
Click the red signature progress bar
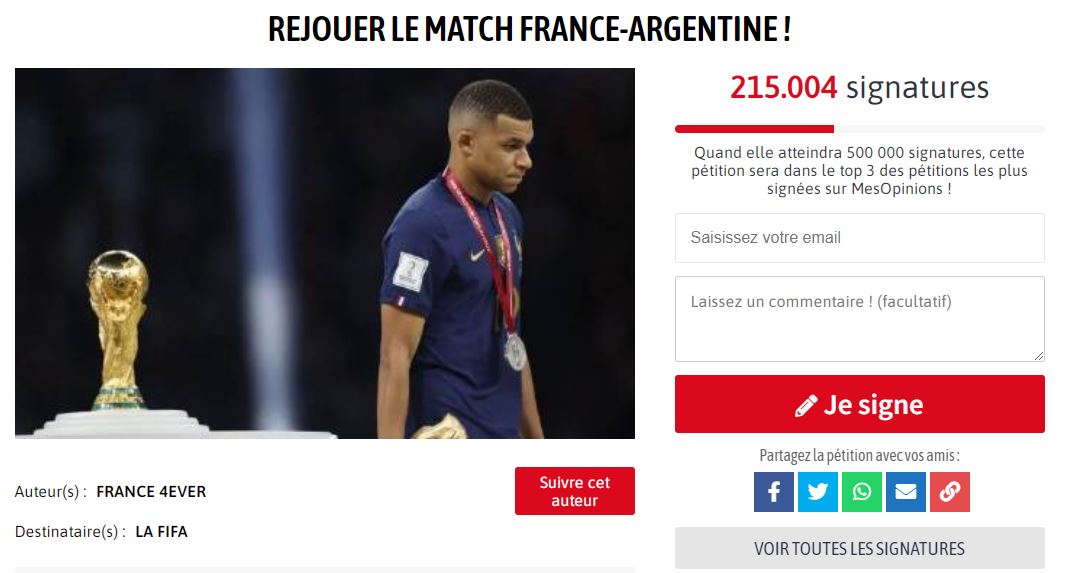coord(754,129)
